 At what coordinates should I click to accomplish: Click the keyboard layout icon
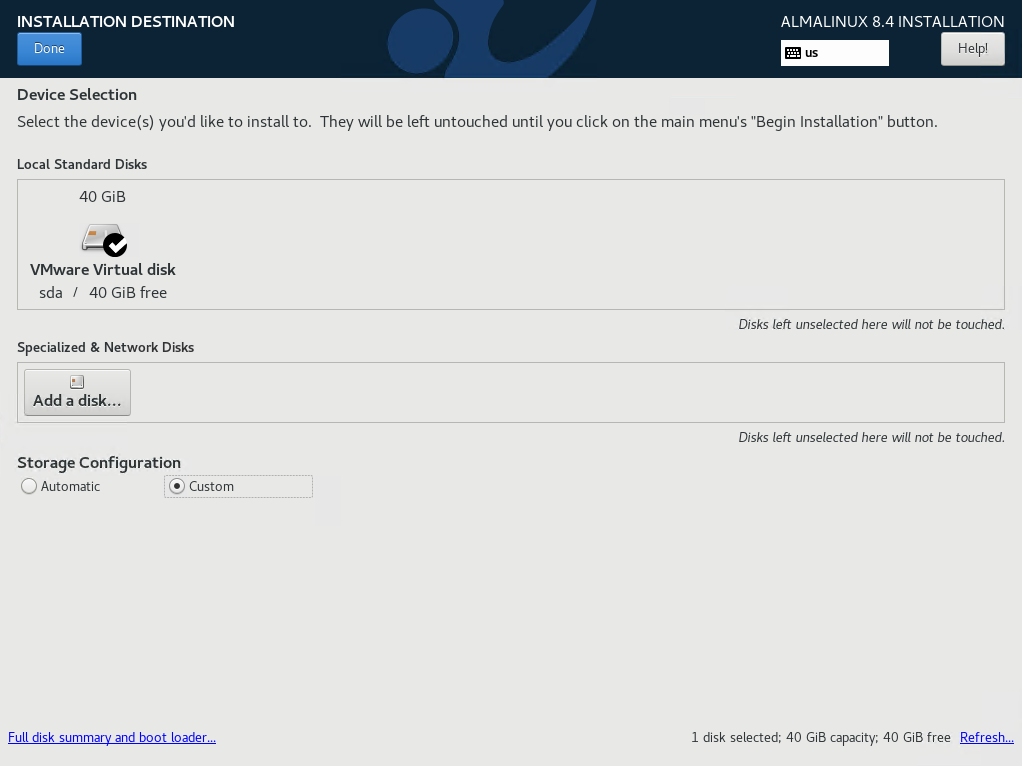point(793,53)
